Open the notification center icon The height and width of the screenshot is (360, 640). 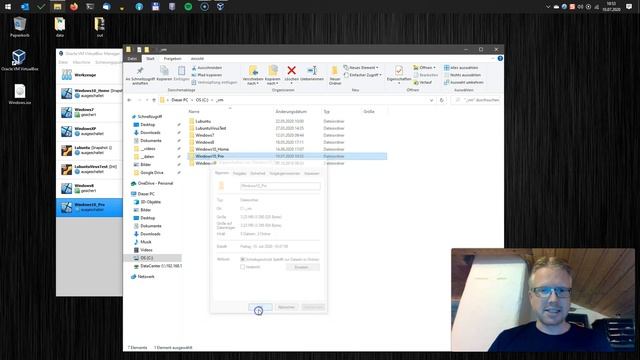coord(629,7)
